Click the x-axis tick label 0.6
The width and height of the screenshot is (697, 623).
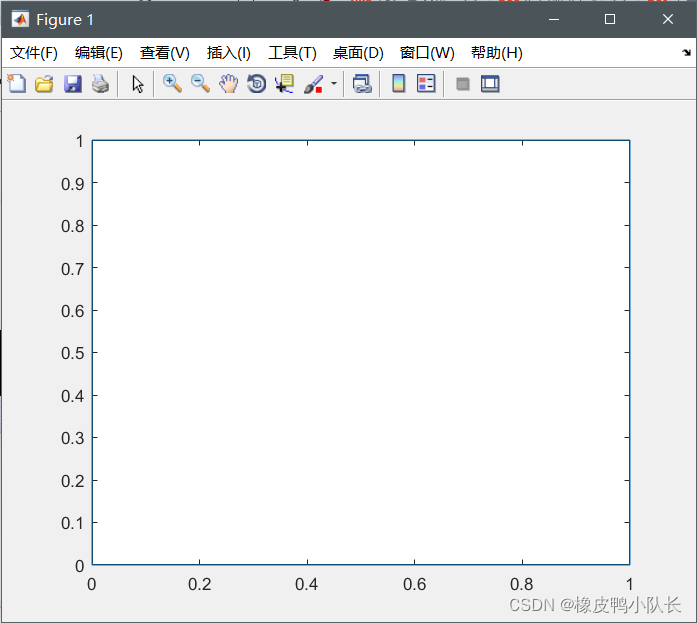[414, 584]
